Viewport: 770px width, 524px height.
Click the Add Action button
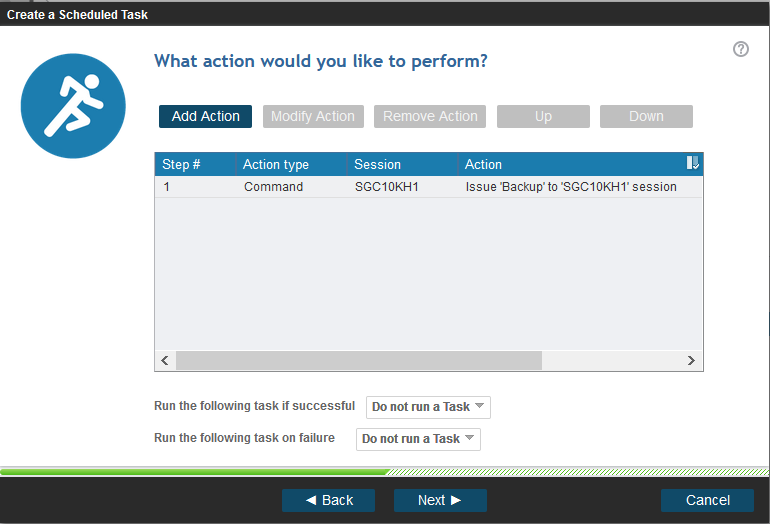pos(206,116)
